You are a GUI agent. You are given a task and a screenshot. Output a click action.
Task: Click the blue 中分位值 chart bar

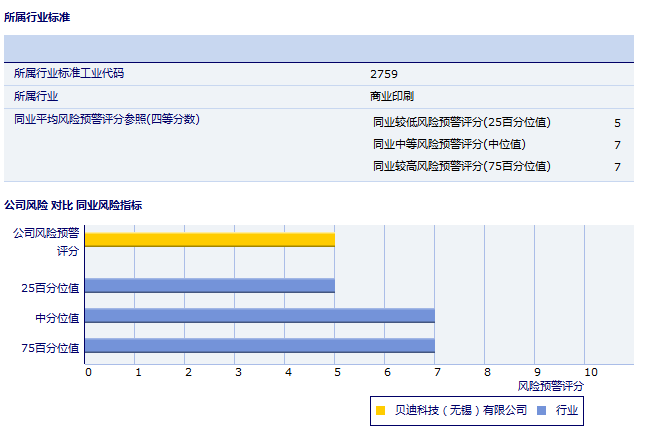[259, 316]
